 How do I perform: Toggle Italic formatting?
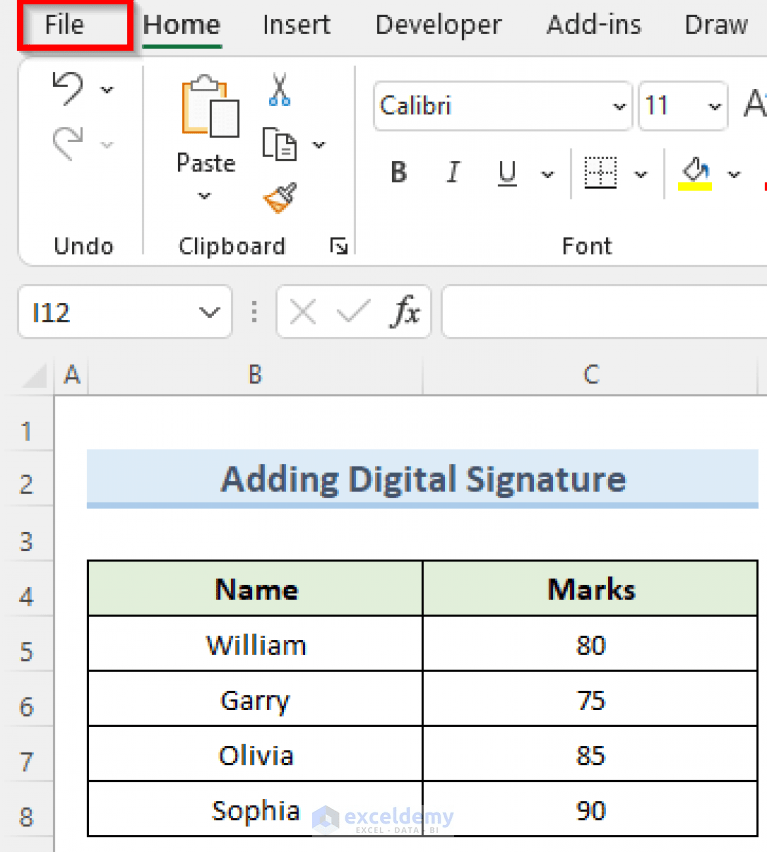[x=452, y=173]
